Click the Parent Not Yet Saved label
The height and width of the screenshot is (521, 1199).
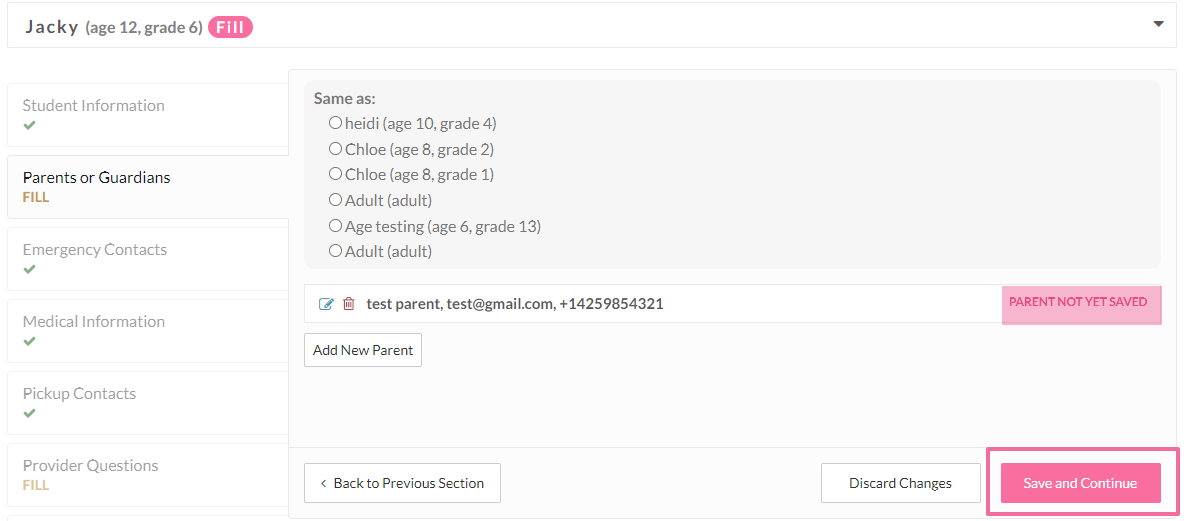[1080, 303]
